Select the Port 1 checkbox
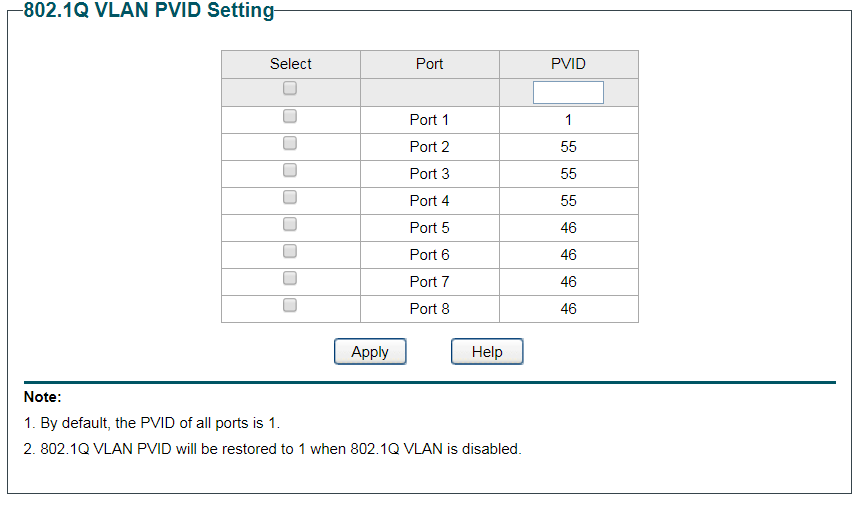This screenshot has width=863, height=513. click(x=290, y=116)
